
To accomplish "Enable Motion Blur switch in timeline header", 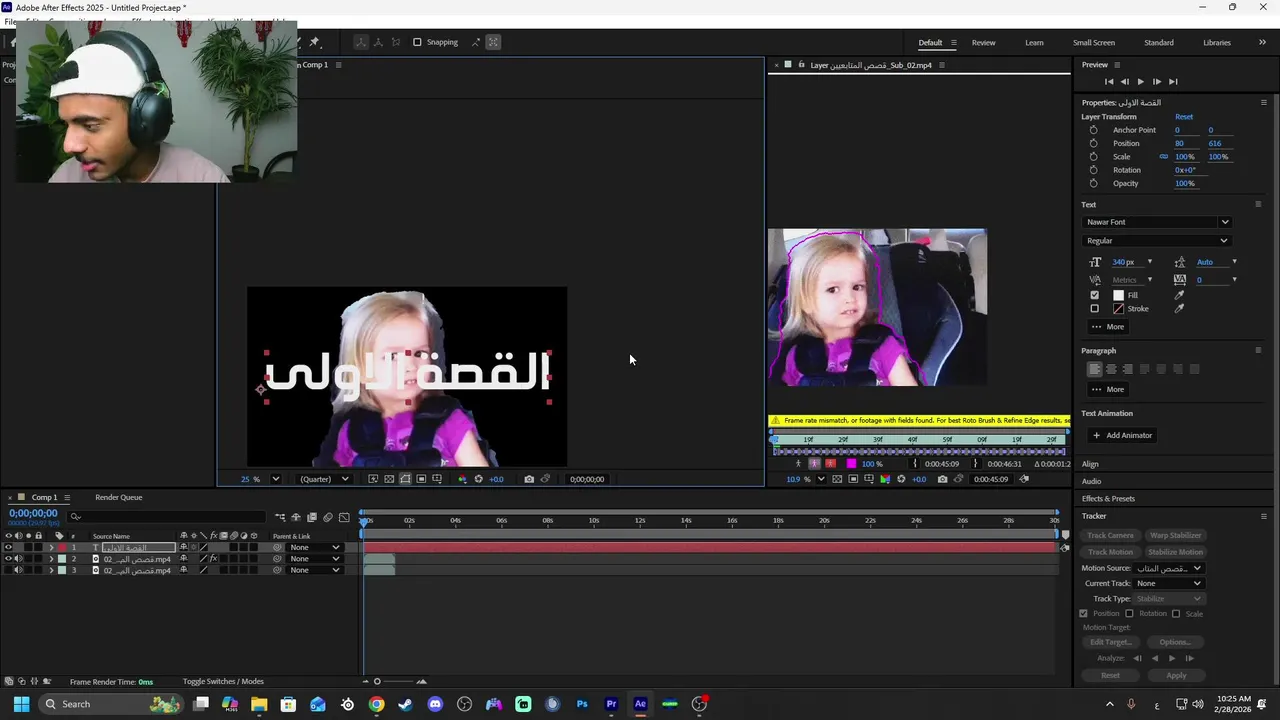I will (327, 517).
